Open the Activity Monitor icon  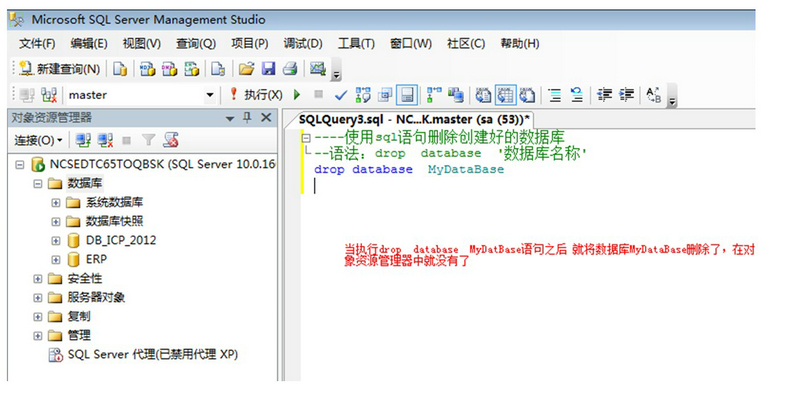[318, 69]
